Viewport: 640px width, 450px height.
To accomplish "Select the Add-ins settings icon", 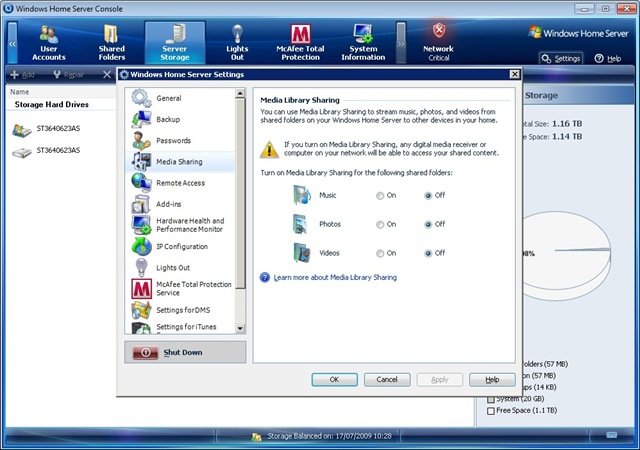I will tap(141, 204).
